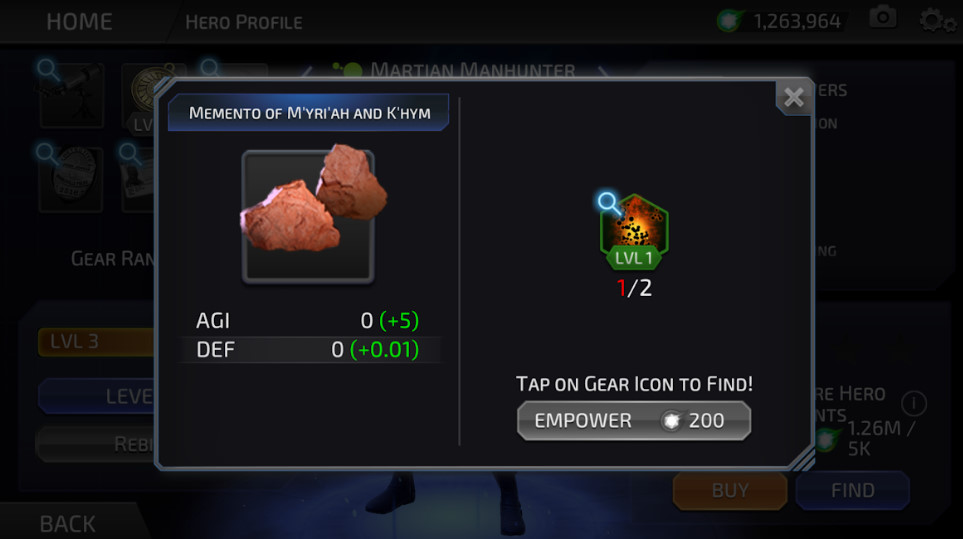963x539 pixels.
Task: Select the Martian Manhunter name header
Action: pos(473,70)
